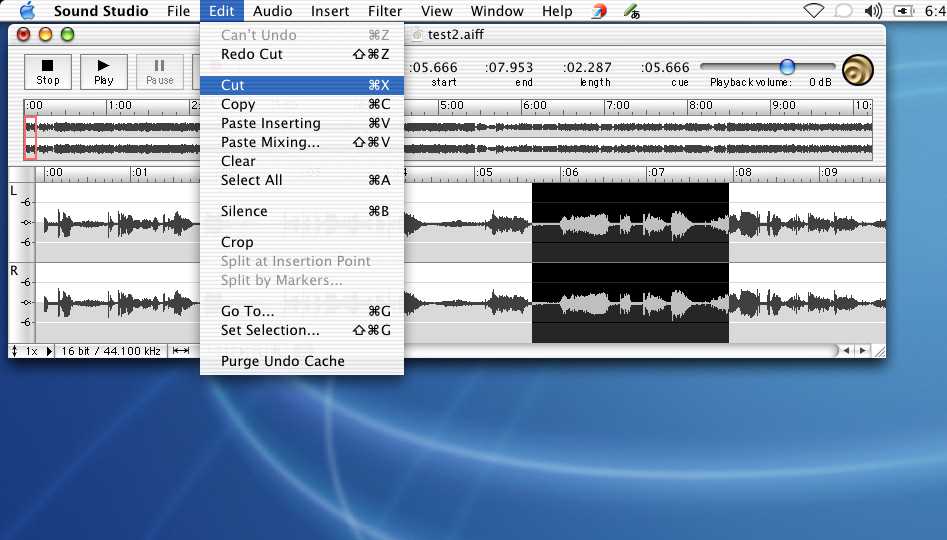The image size is (947, 540).
Task: Open the Apple menu icon
Action: click(x=27, y=11)
